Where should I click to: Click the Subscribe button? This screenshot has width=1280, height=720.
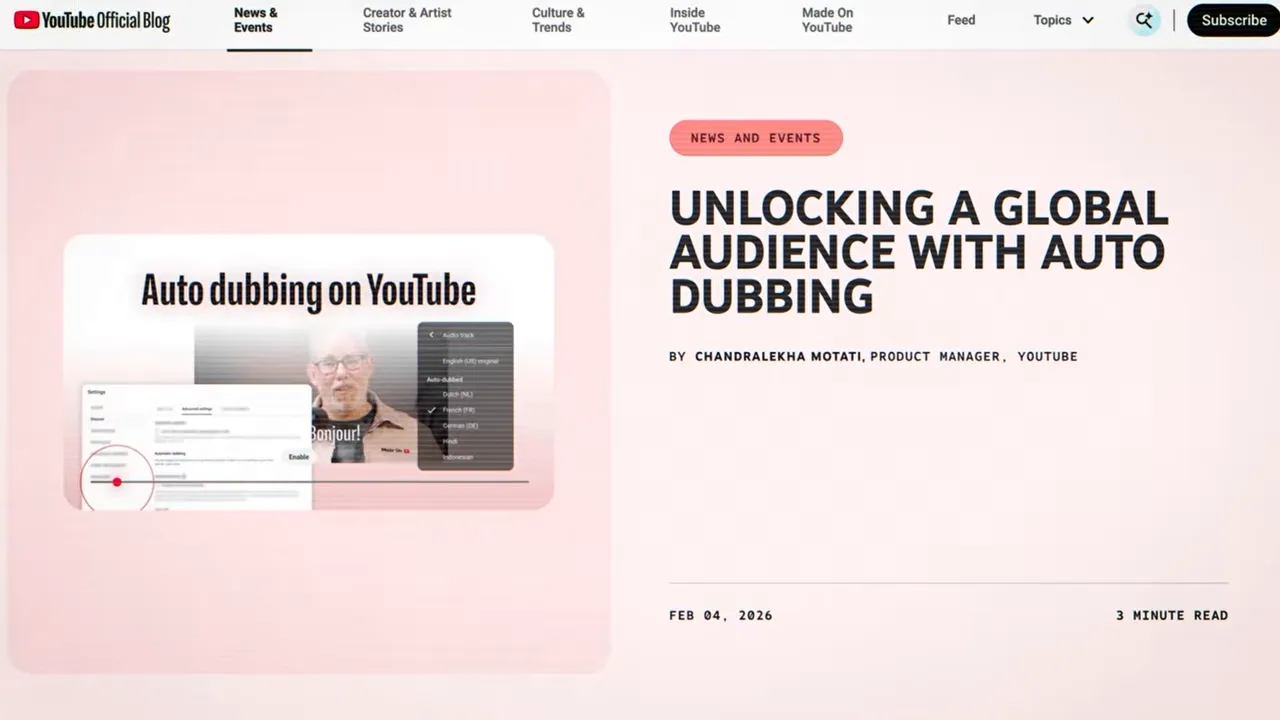(1233, 20)
